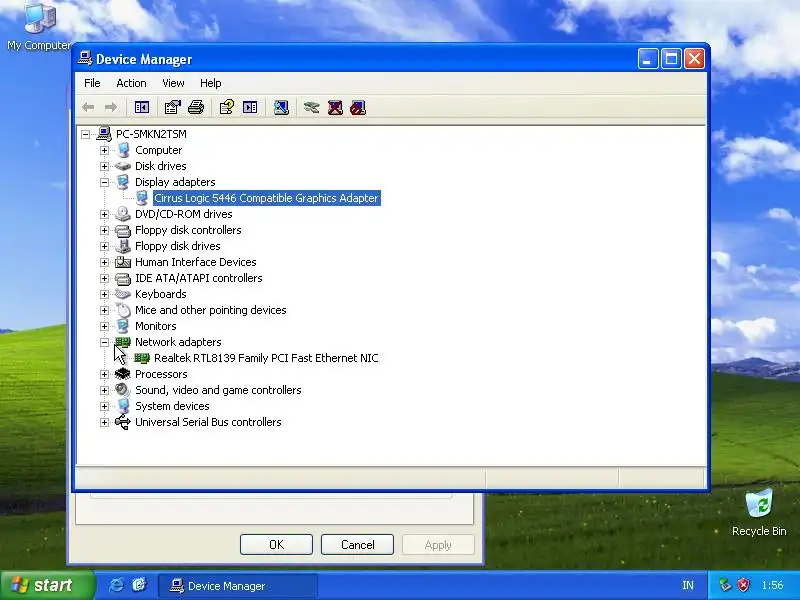Click the toolbar pane icon right of Help

[x=250, y=107]
